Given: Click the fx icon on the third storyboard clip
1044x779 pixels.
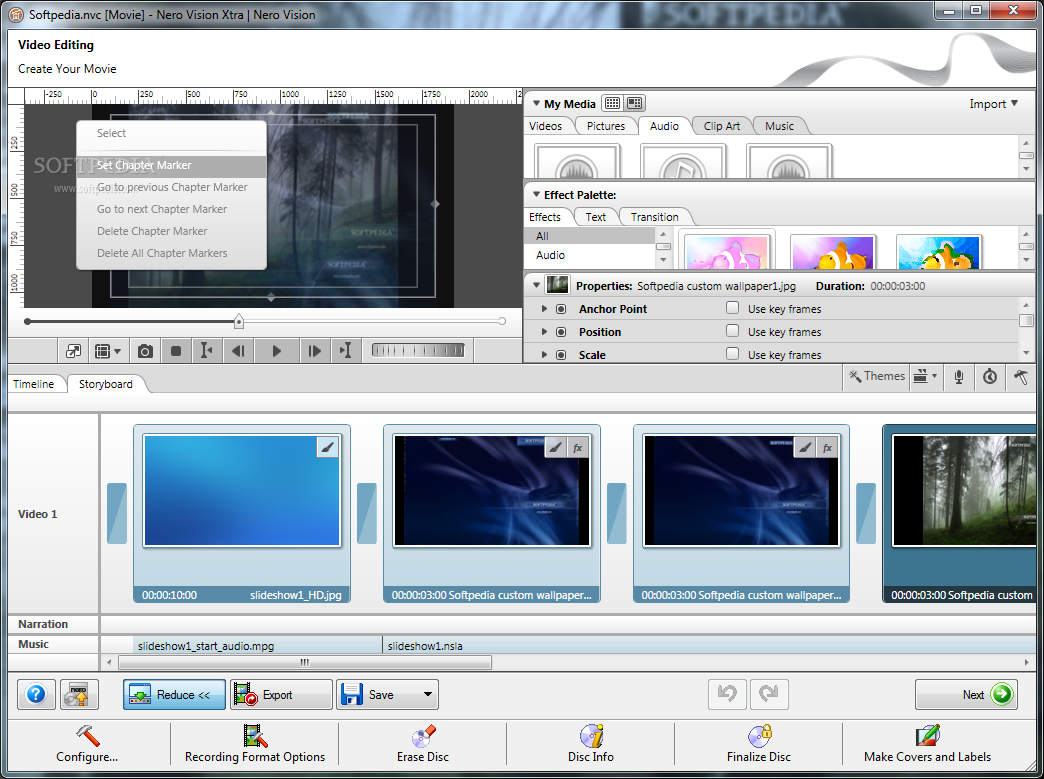Looking at the screenshot, I should [828, 448].
